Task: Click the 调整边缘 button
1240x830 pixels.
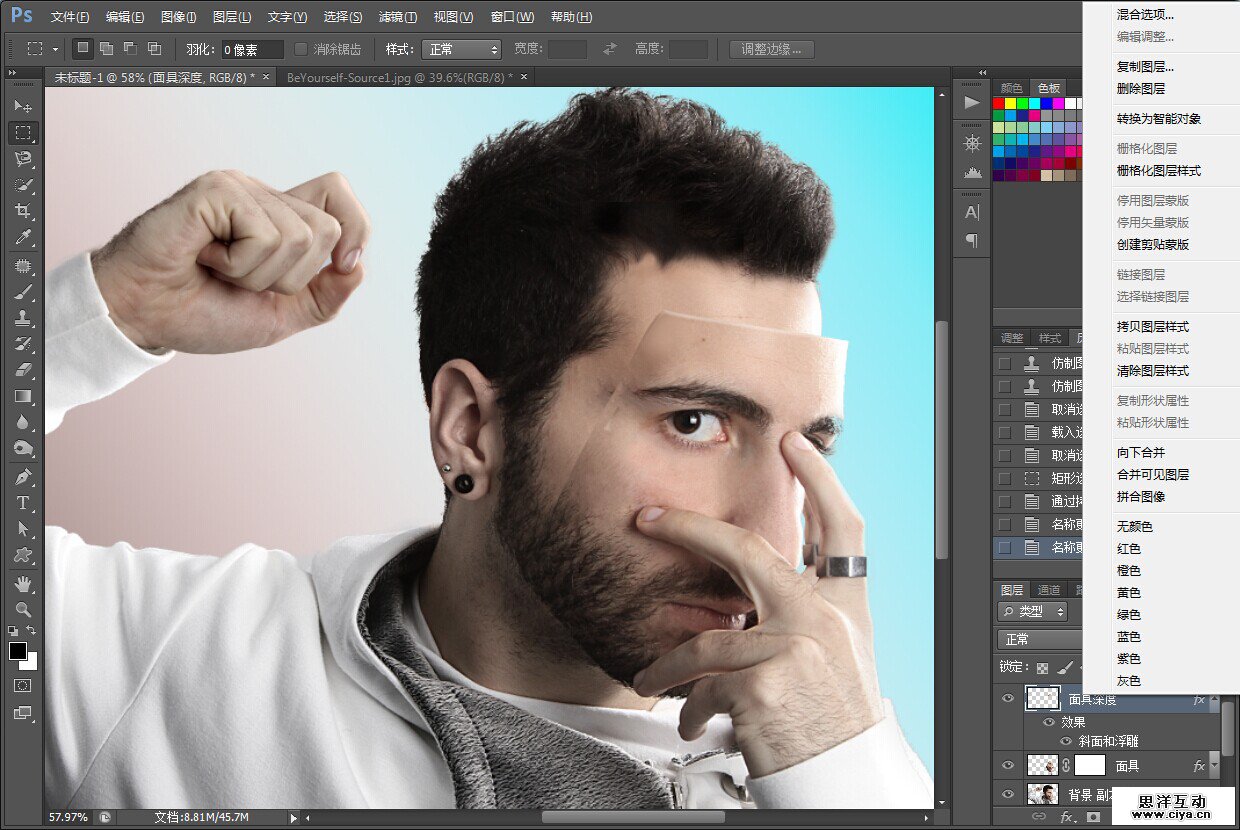Action: [771, 49]
